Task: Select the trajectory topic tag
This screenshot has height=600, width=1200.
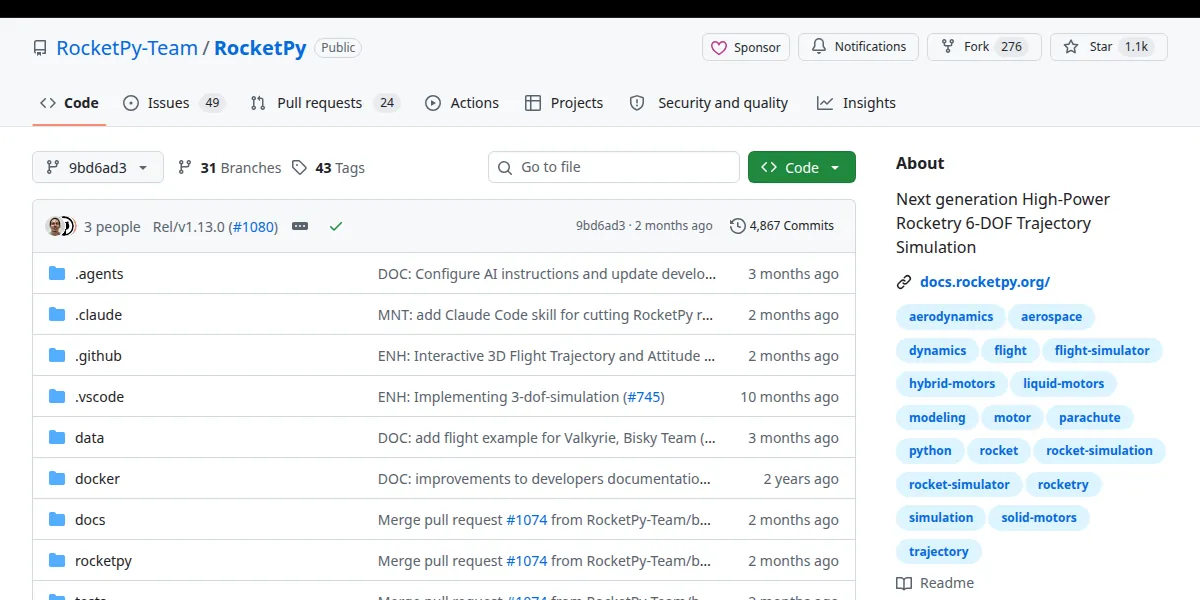Action: coord(939,552)
